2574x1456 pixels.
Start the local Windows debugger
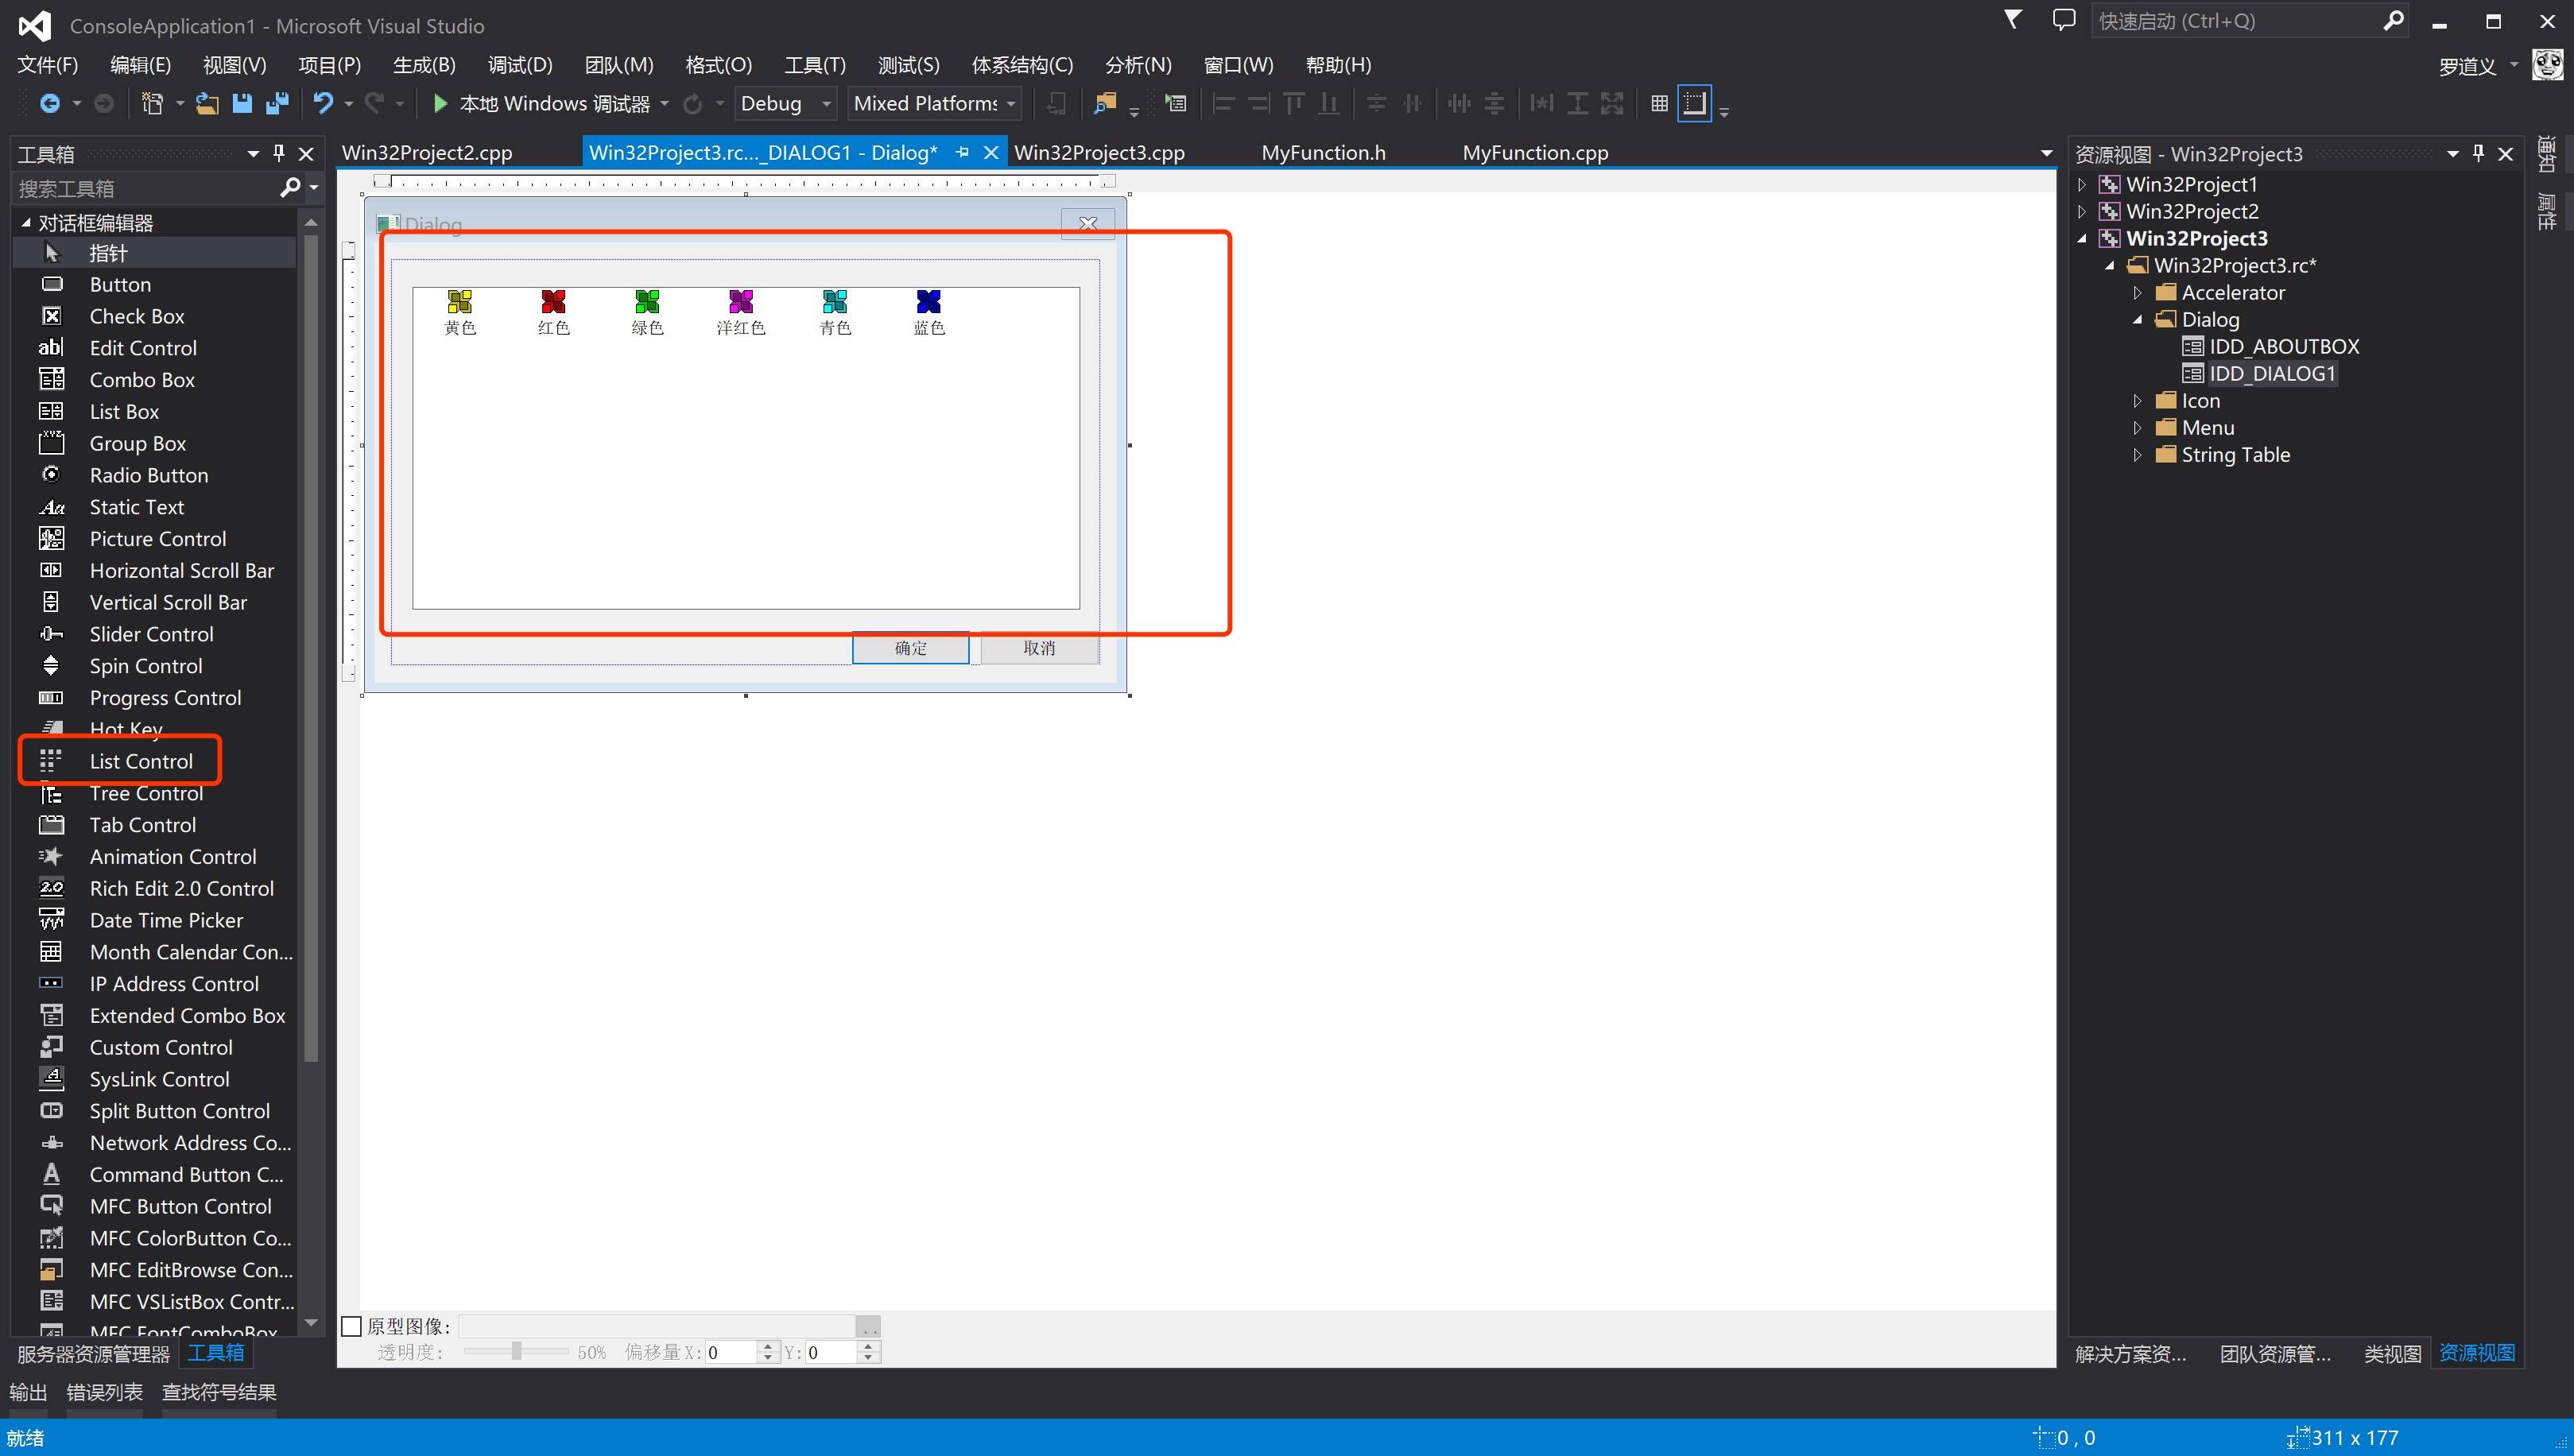[x=441, y=103]
